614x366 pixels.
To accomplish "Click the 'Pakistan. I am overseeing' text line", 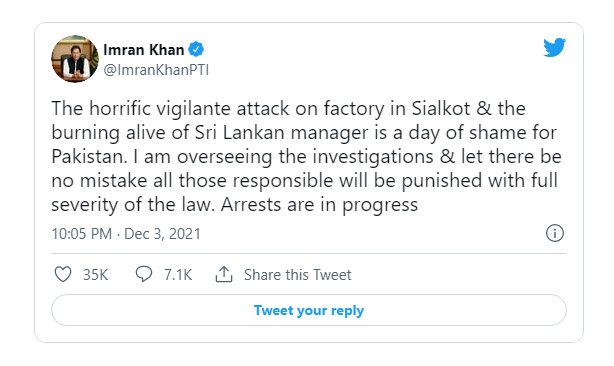I will point(307,157).
